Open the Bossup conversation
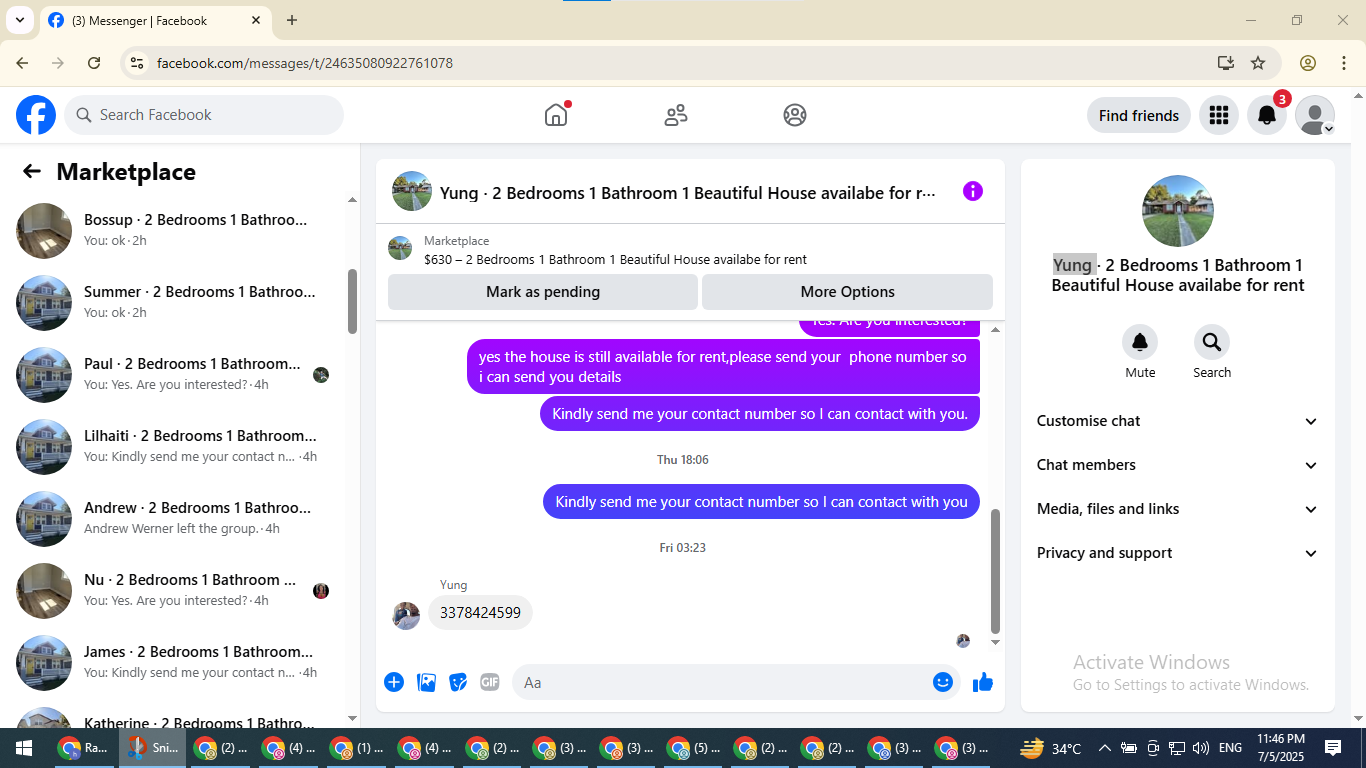Viewport: 1366px width, 768px height. click(x=175, y=230)
